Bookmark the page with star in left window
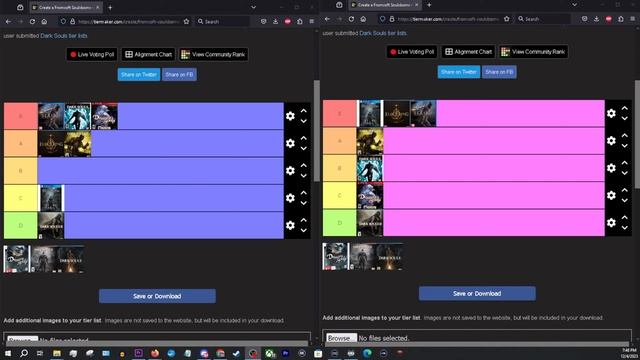The height and width of the screenshot is (360, 640). 187,21
